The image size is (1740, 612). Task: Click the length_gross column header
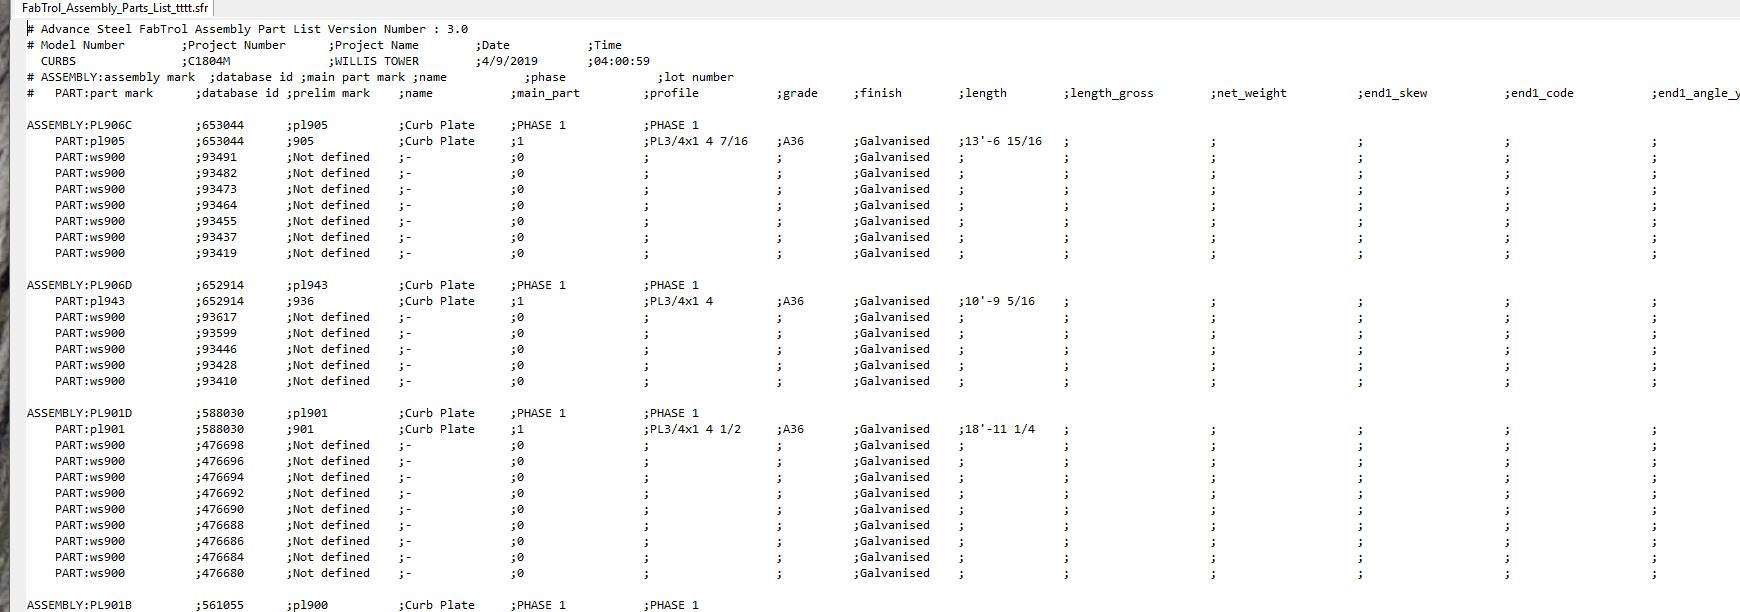click(x=1112, y=93)
